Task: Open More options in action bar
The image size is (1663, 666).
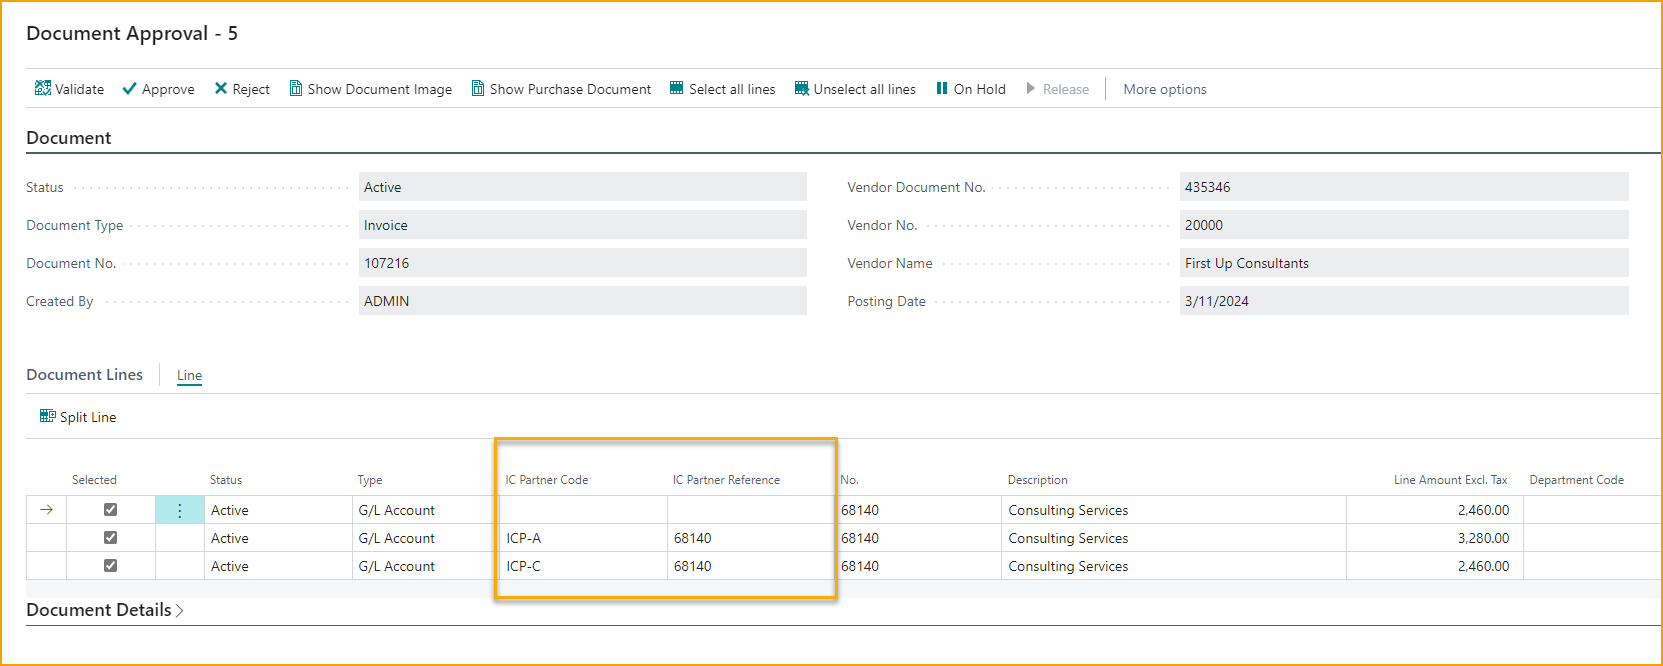Action: (1164, 89)
